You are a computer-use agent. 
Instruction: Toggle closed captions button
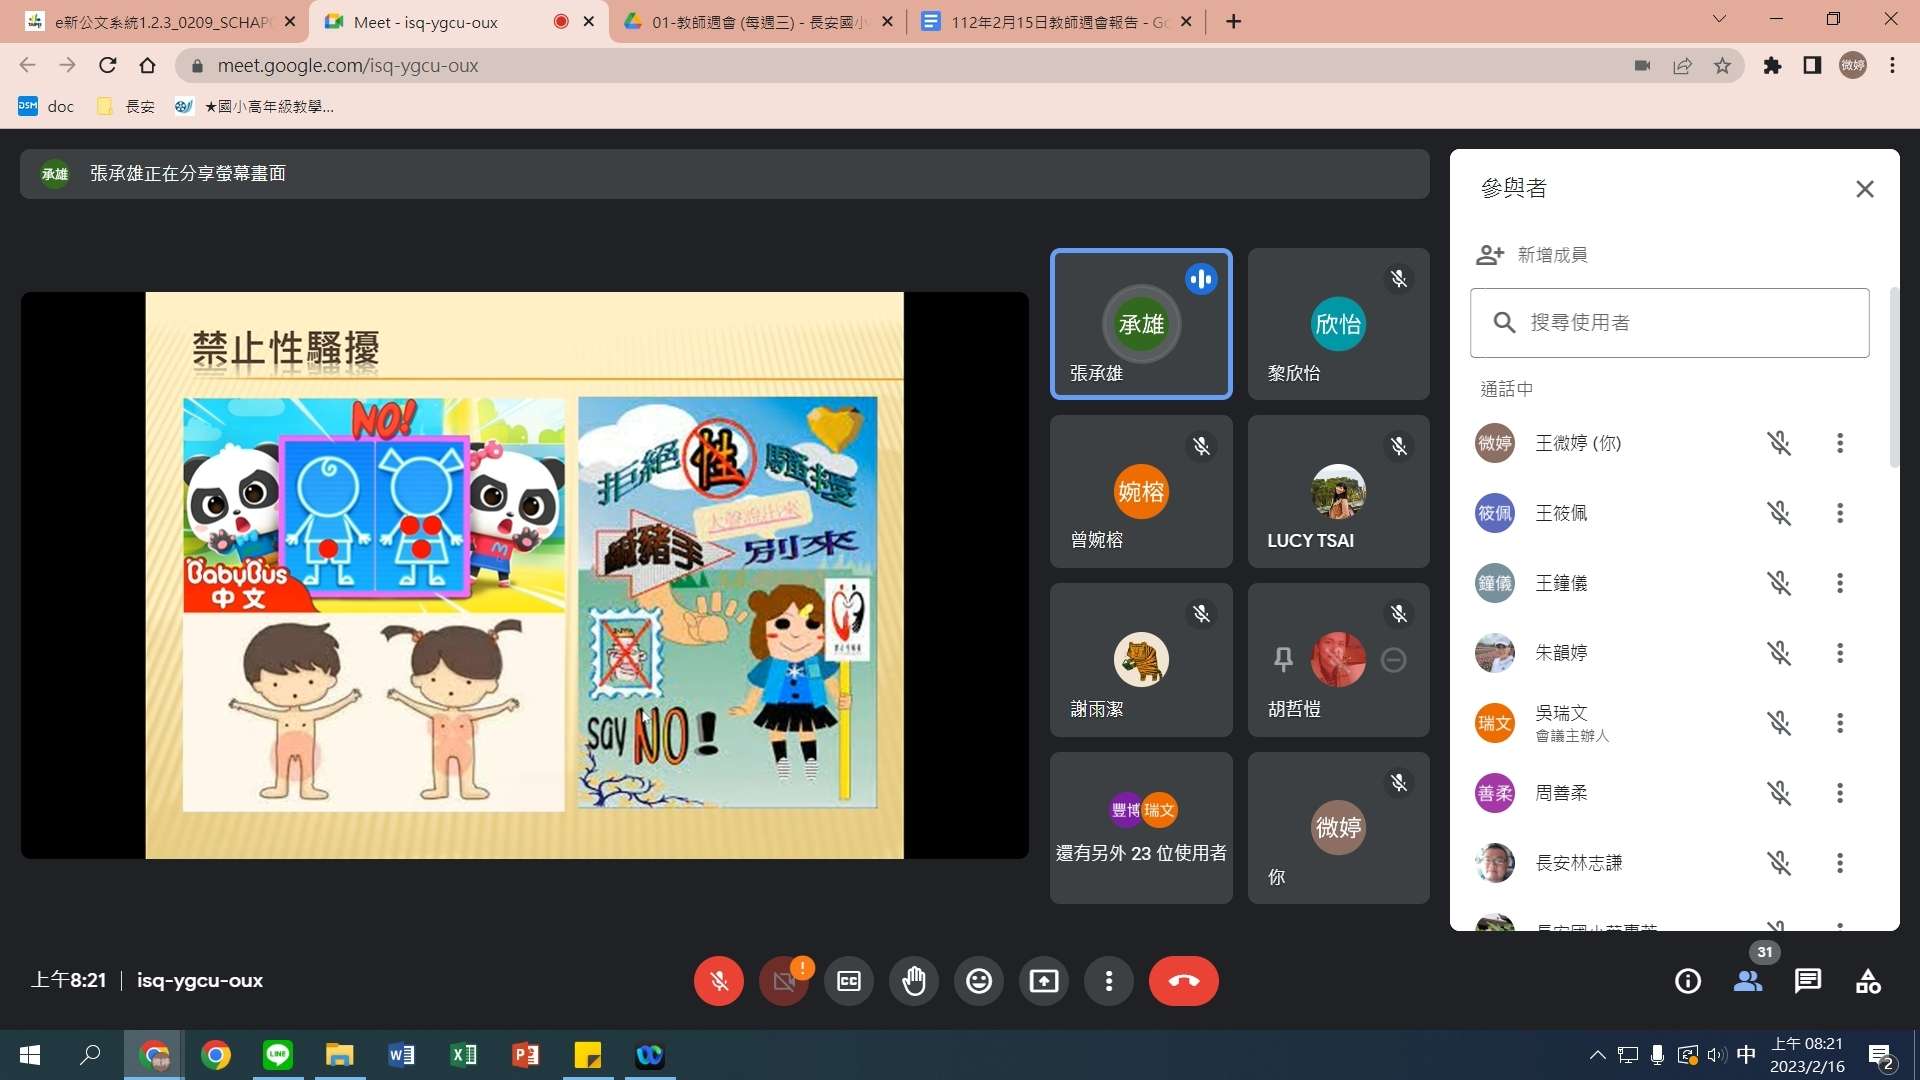(848, 981)
